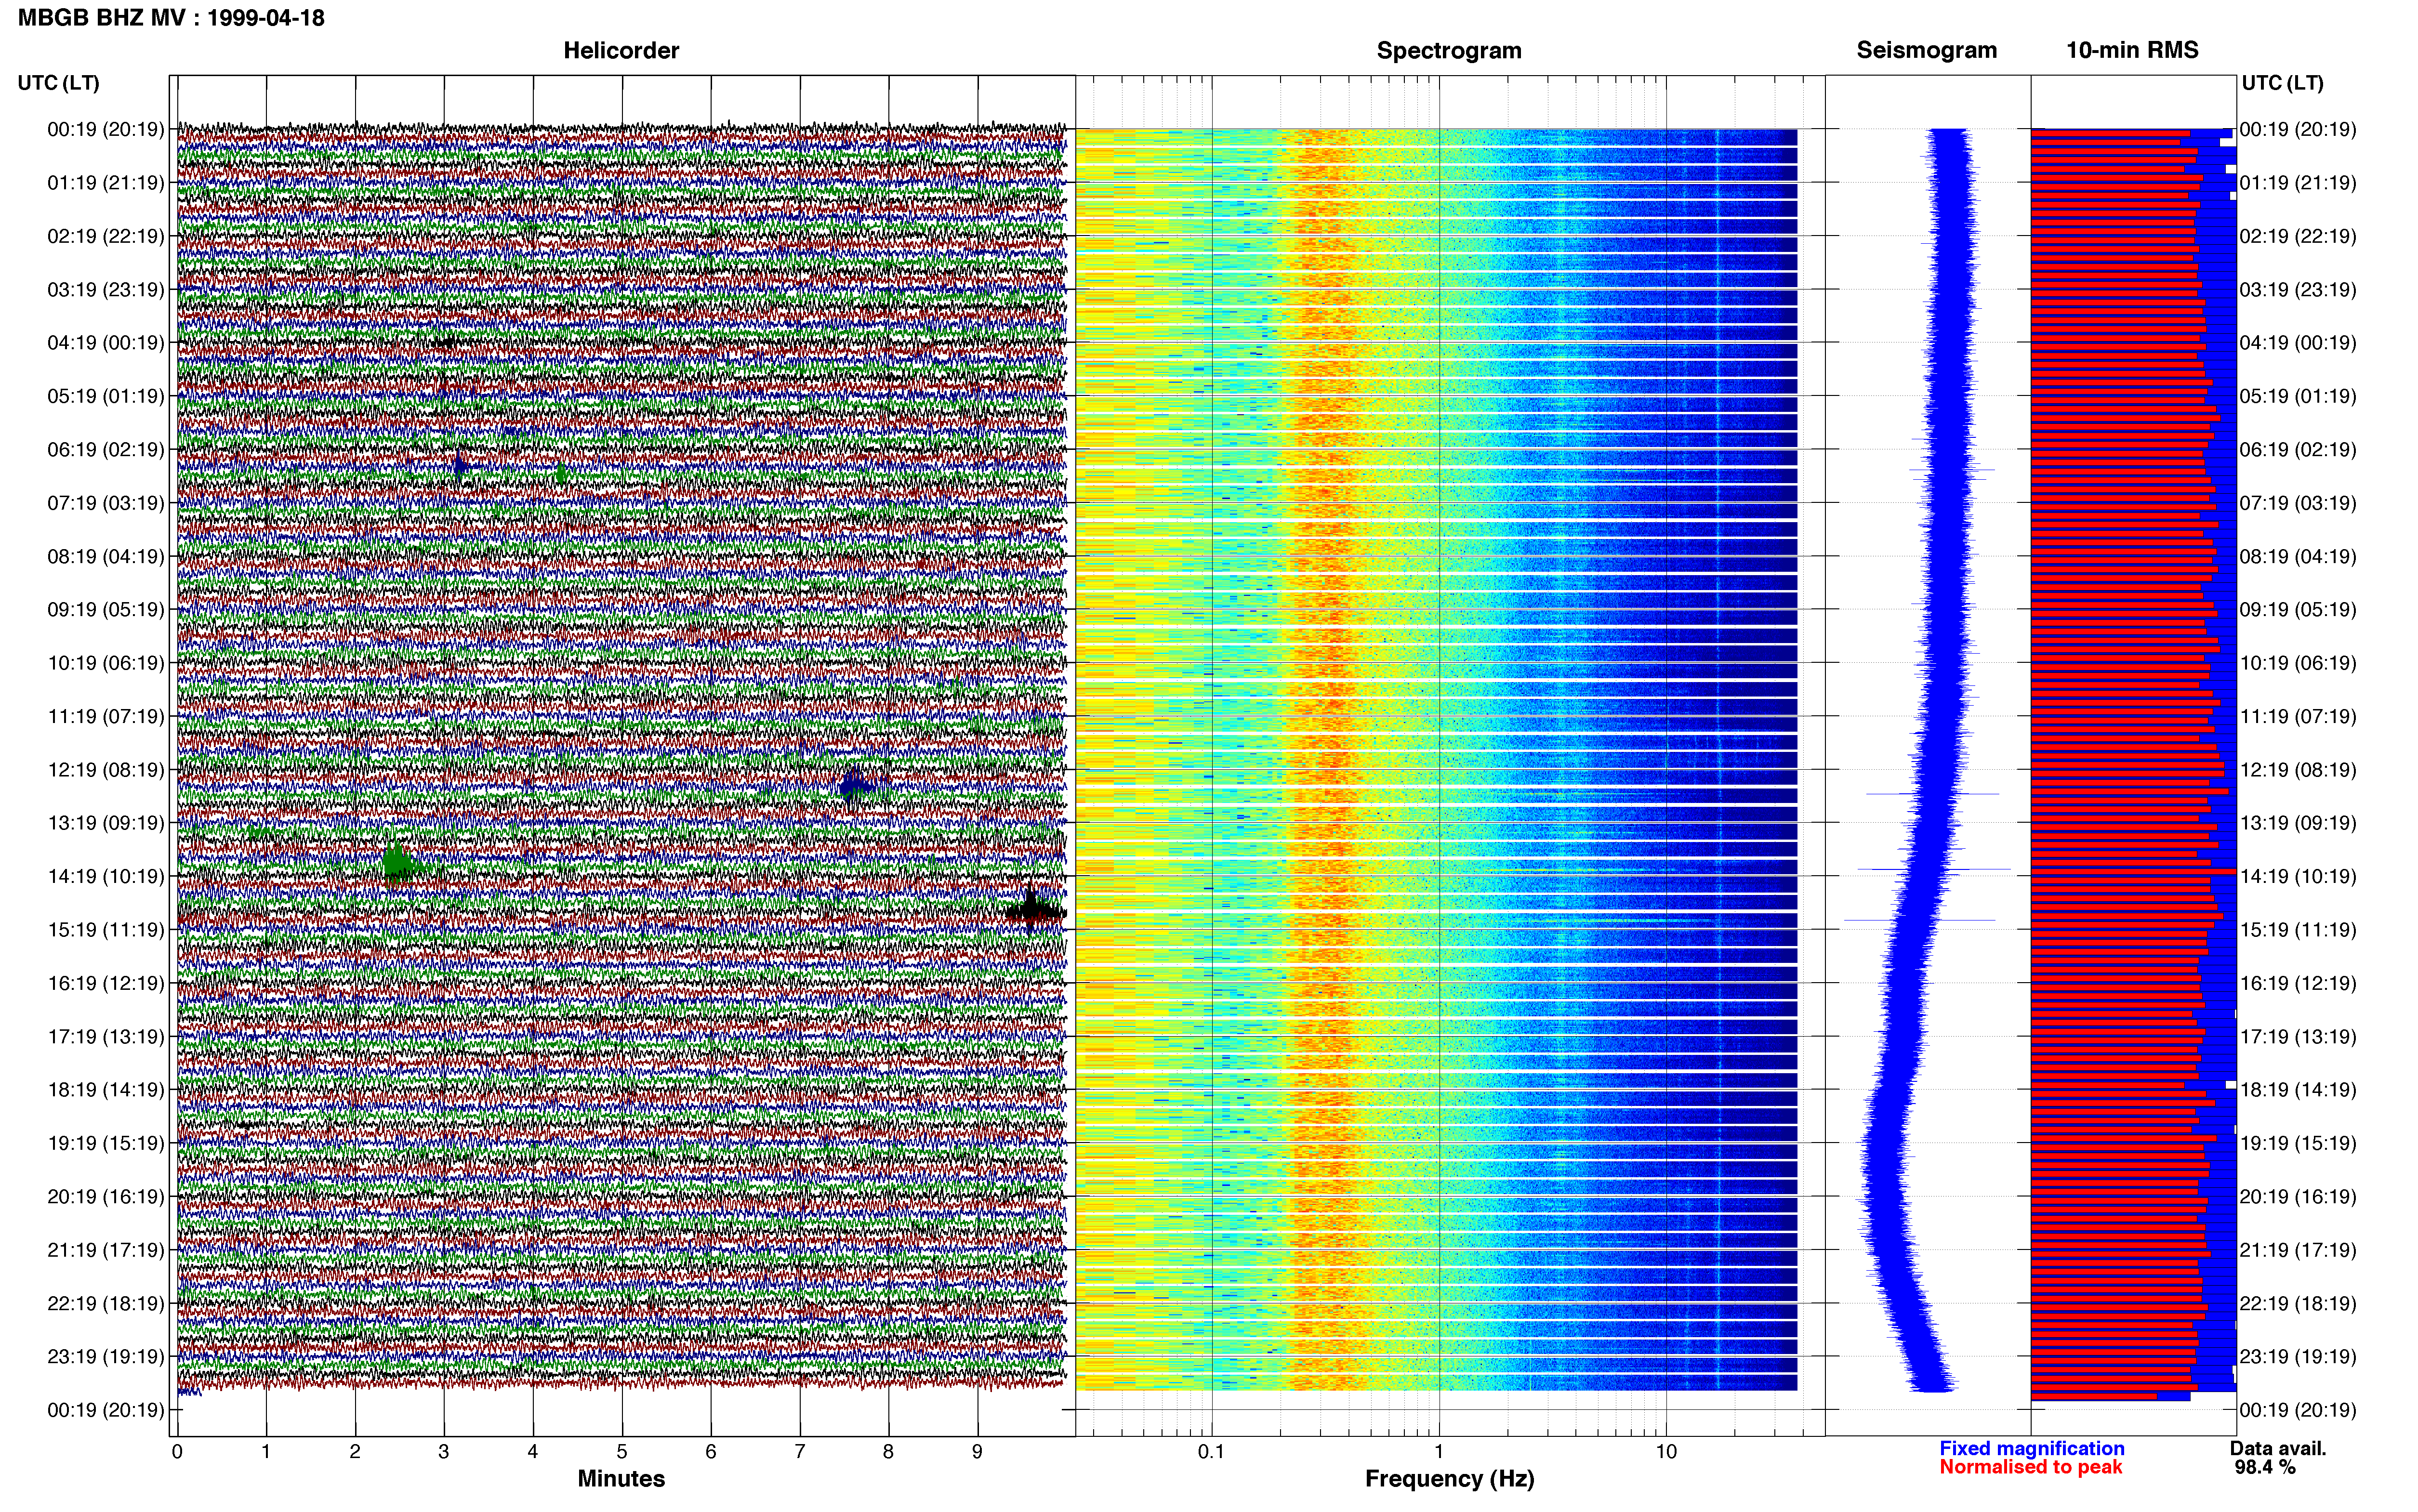
Task: Click the left 'UTC (LT)' axis label
Action: point(59,83)
